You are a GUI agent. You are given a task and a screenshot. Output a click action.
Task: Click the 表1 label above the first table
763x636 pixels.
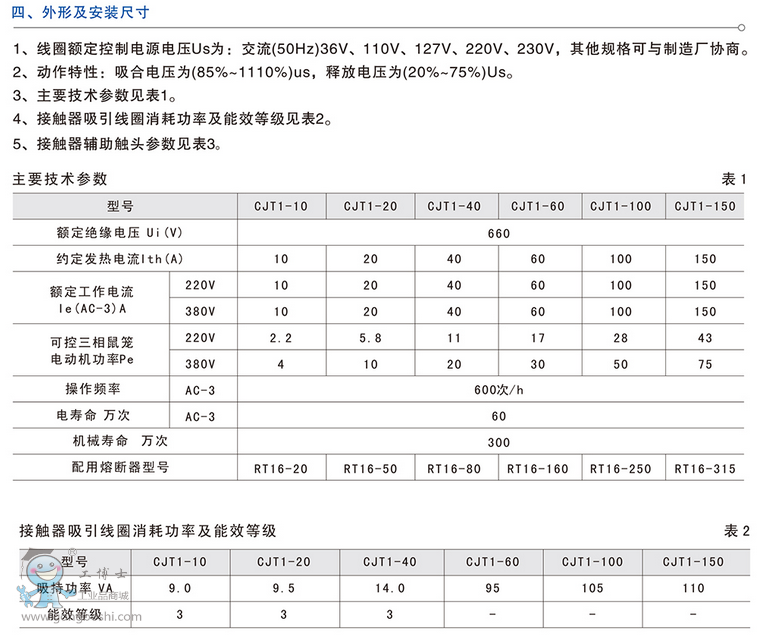(734, 179)
